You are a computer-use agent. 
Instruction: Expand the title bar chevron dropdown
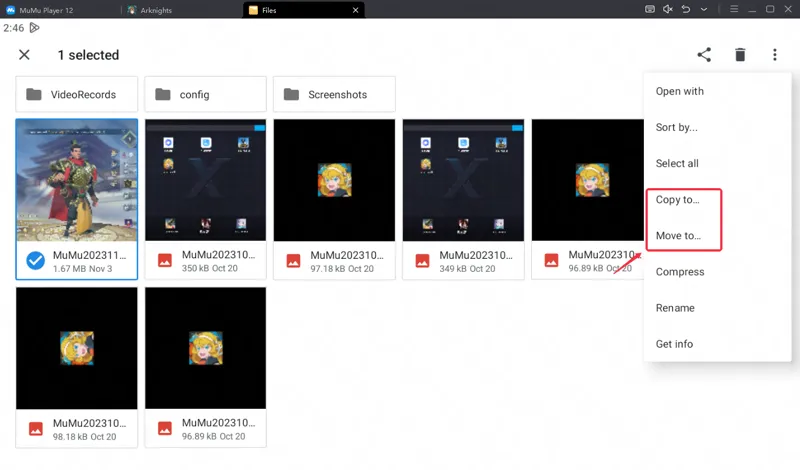[704, 9]
